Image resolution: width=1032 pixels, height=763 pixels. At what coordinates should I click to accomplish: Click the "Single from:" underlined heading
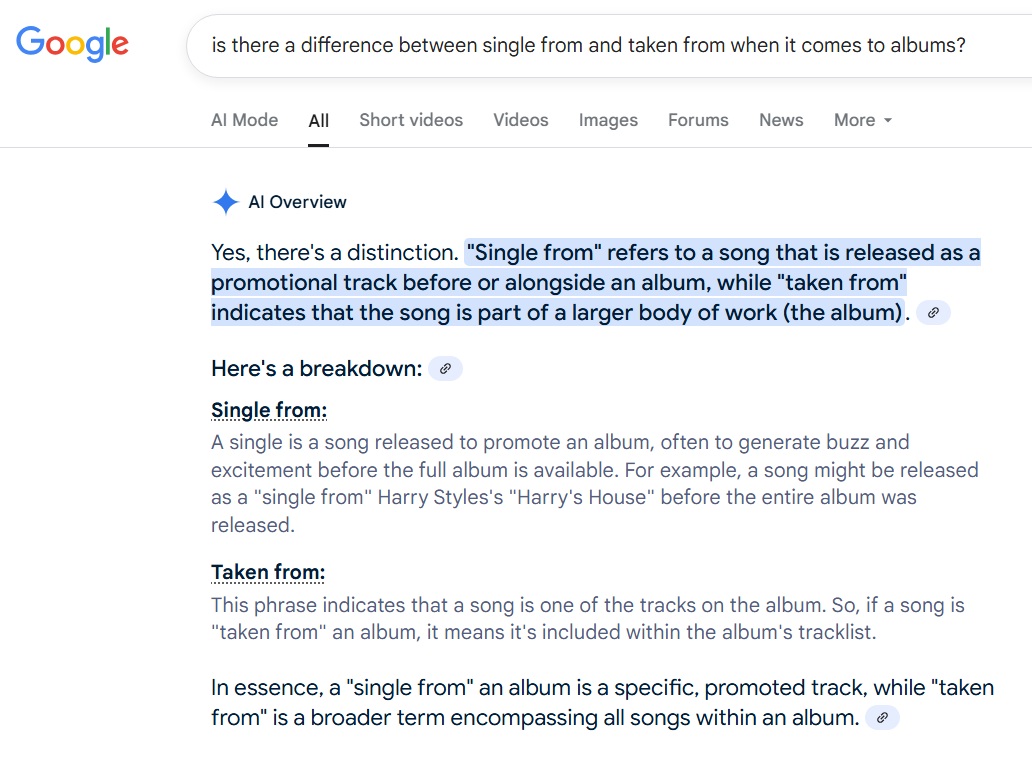[x=269, y=411]
